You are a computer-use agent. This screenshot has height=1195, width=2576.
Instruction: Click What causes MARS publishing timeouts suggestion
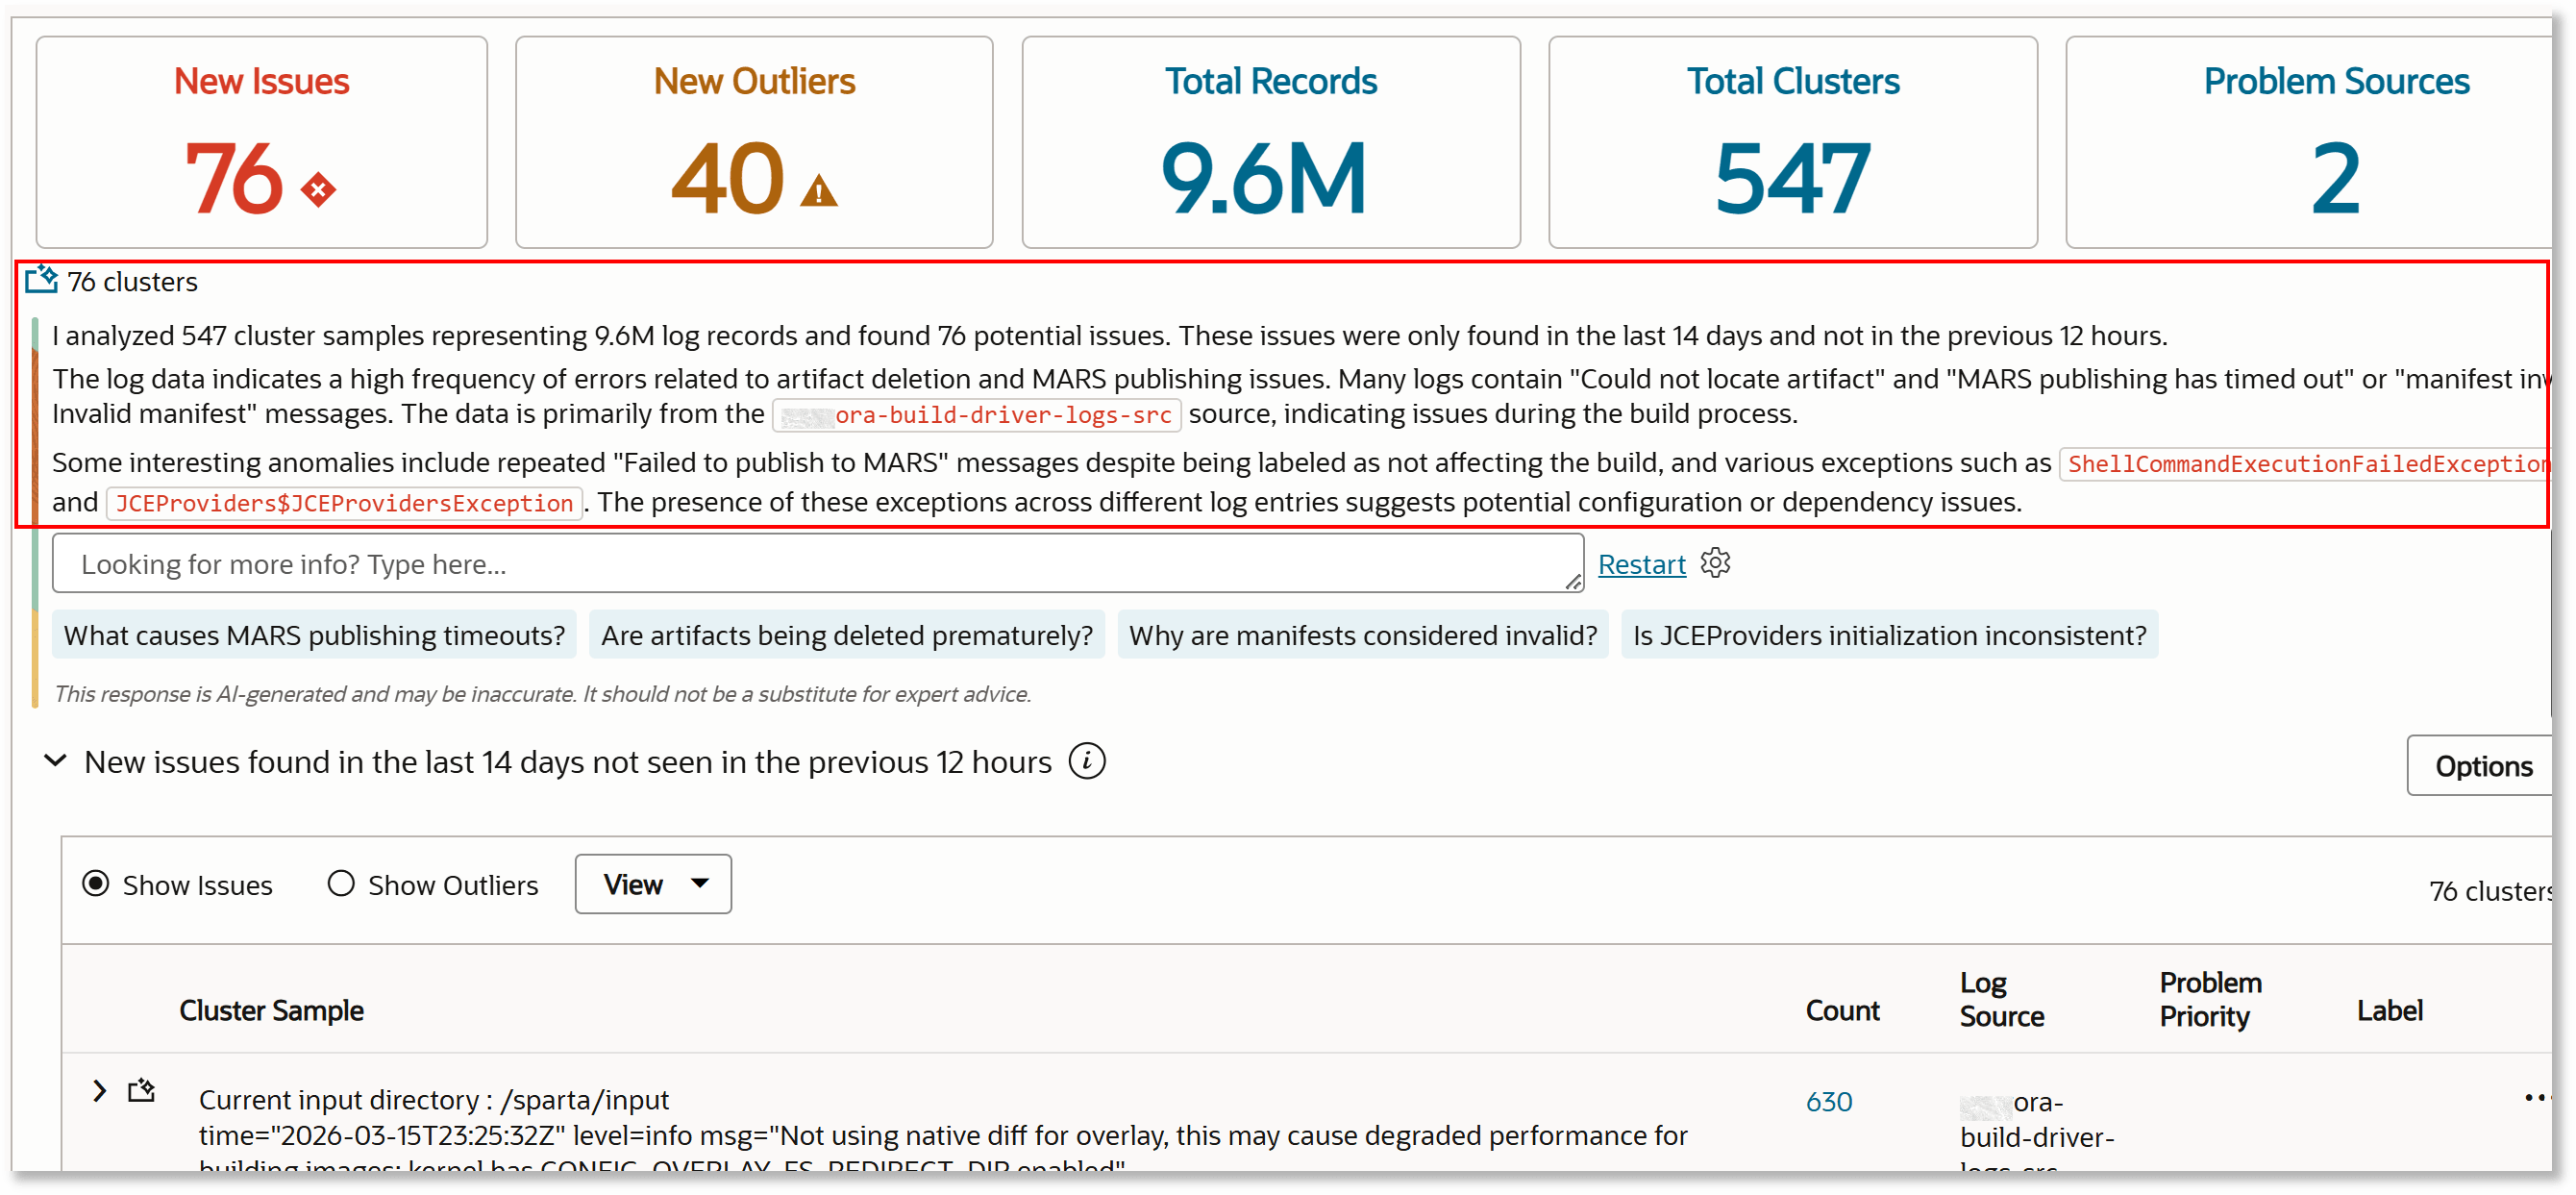tap(314, 635)
